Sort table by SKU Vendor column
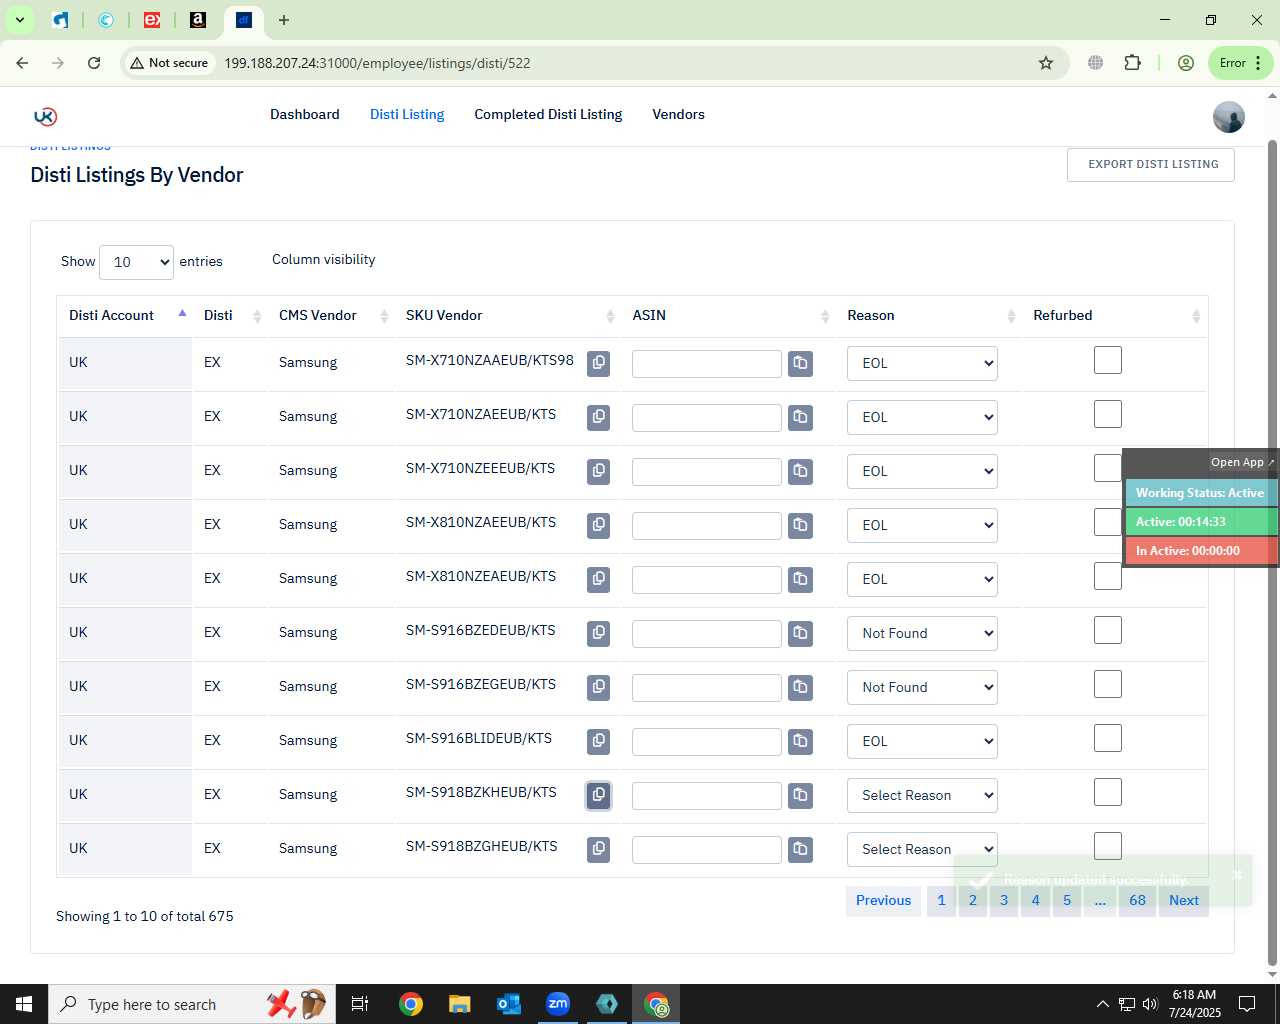1280x1024 pixels. coord(508,315)
